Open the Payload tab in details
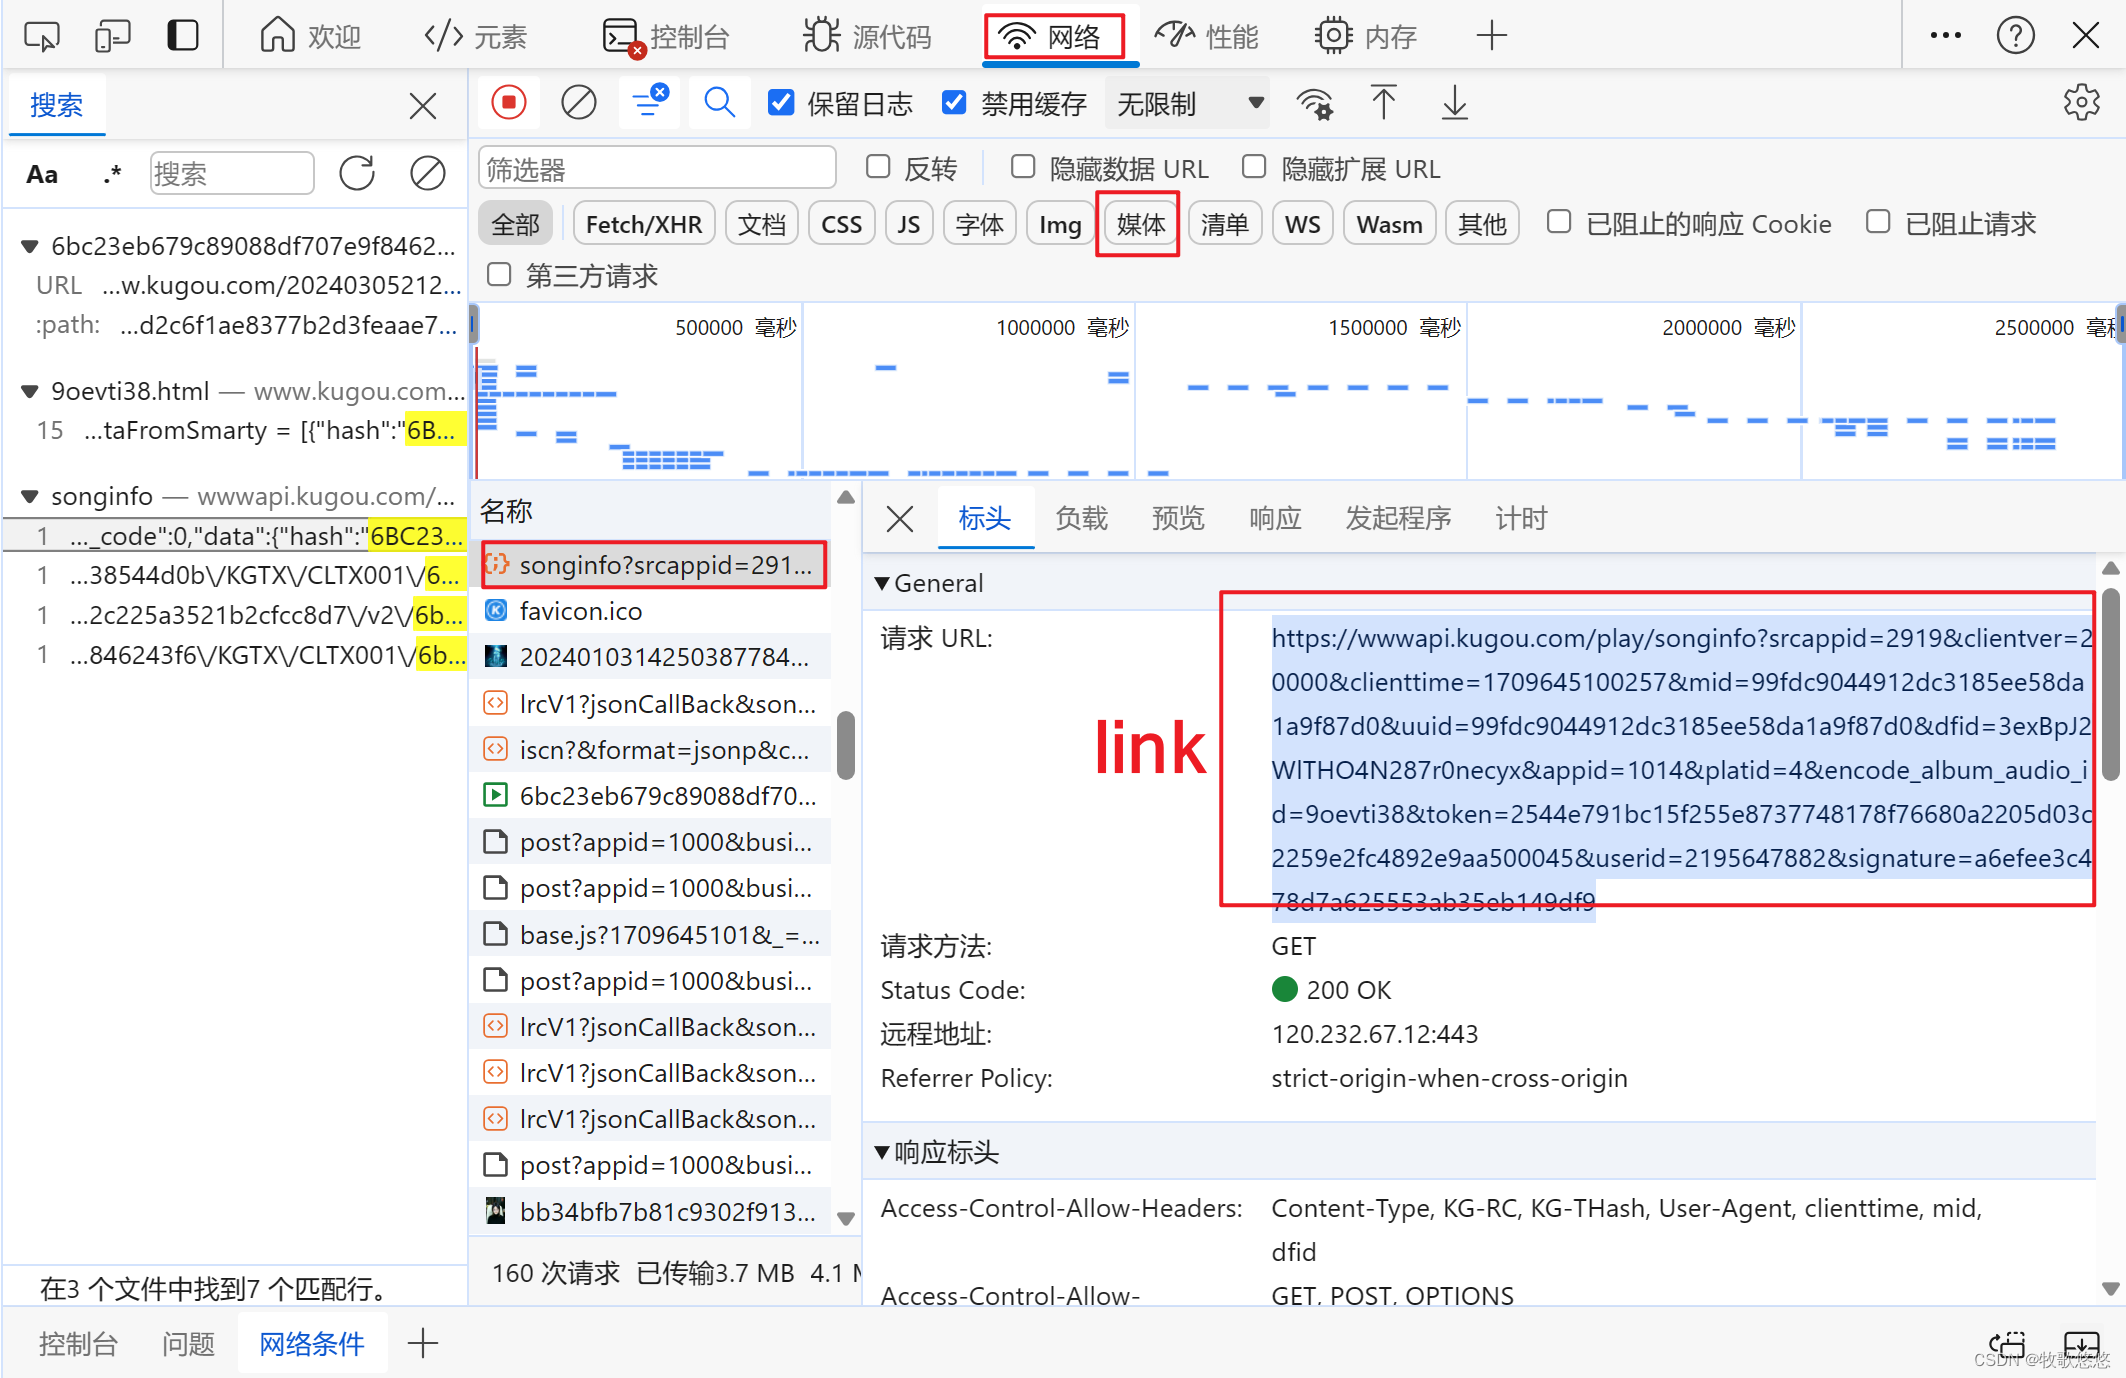2126x1378 pixels. point(1081,518)
